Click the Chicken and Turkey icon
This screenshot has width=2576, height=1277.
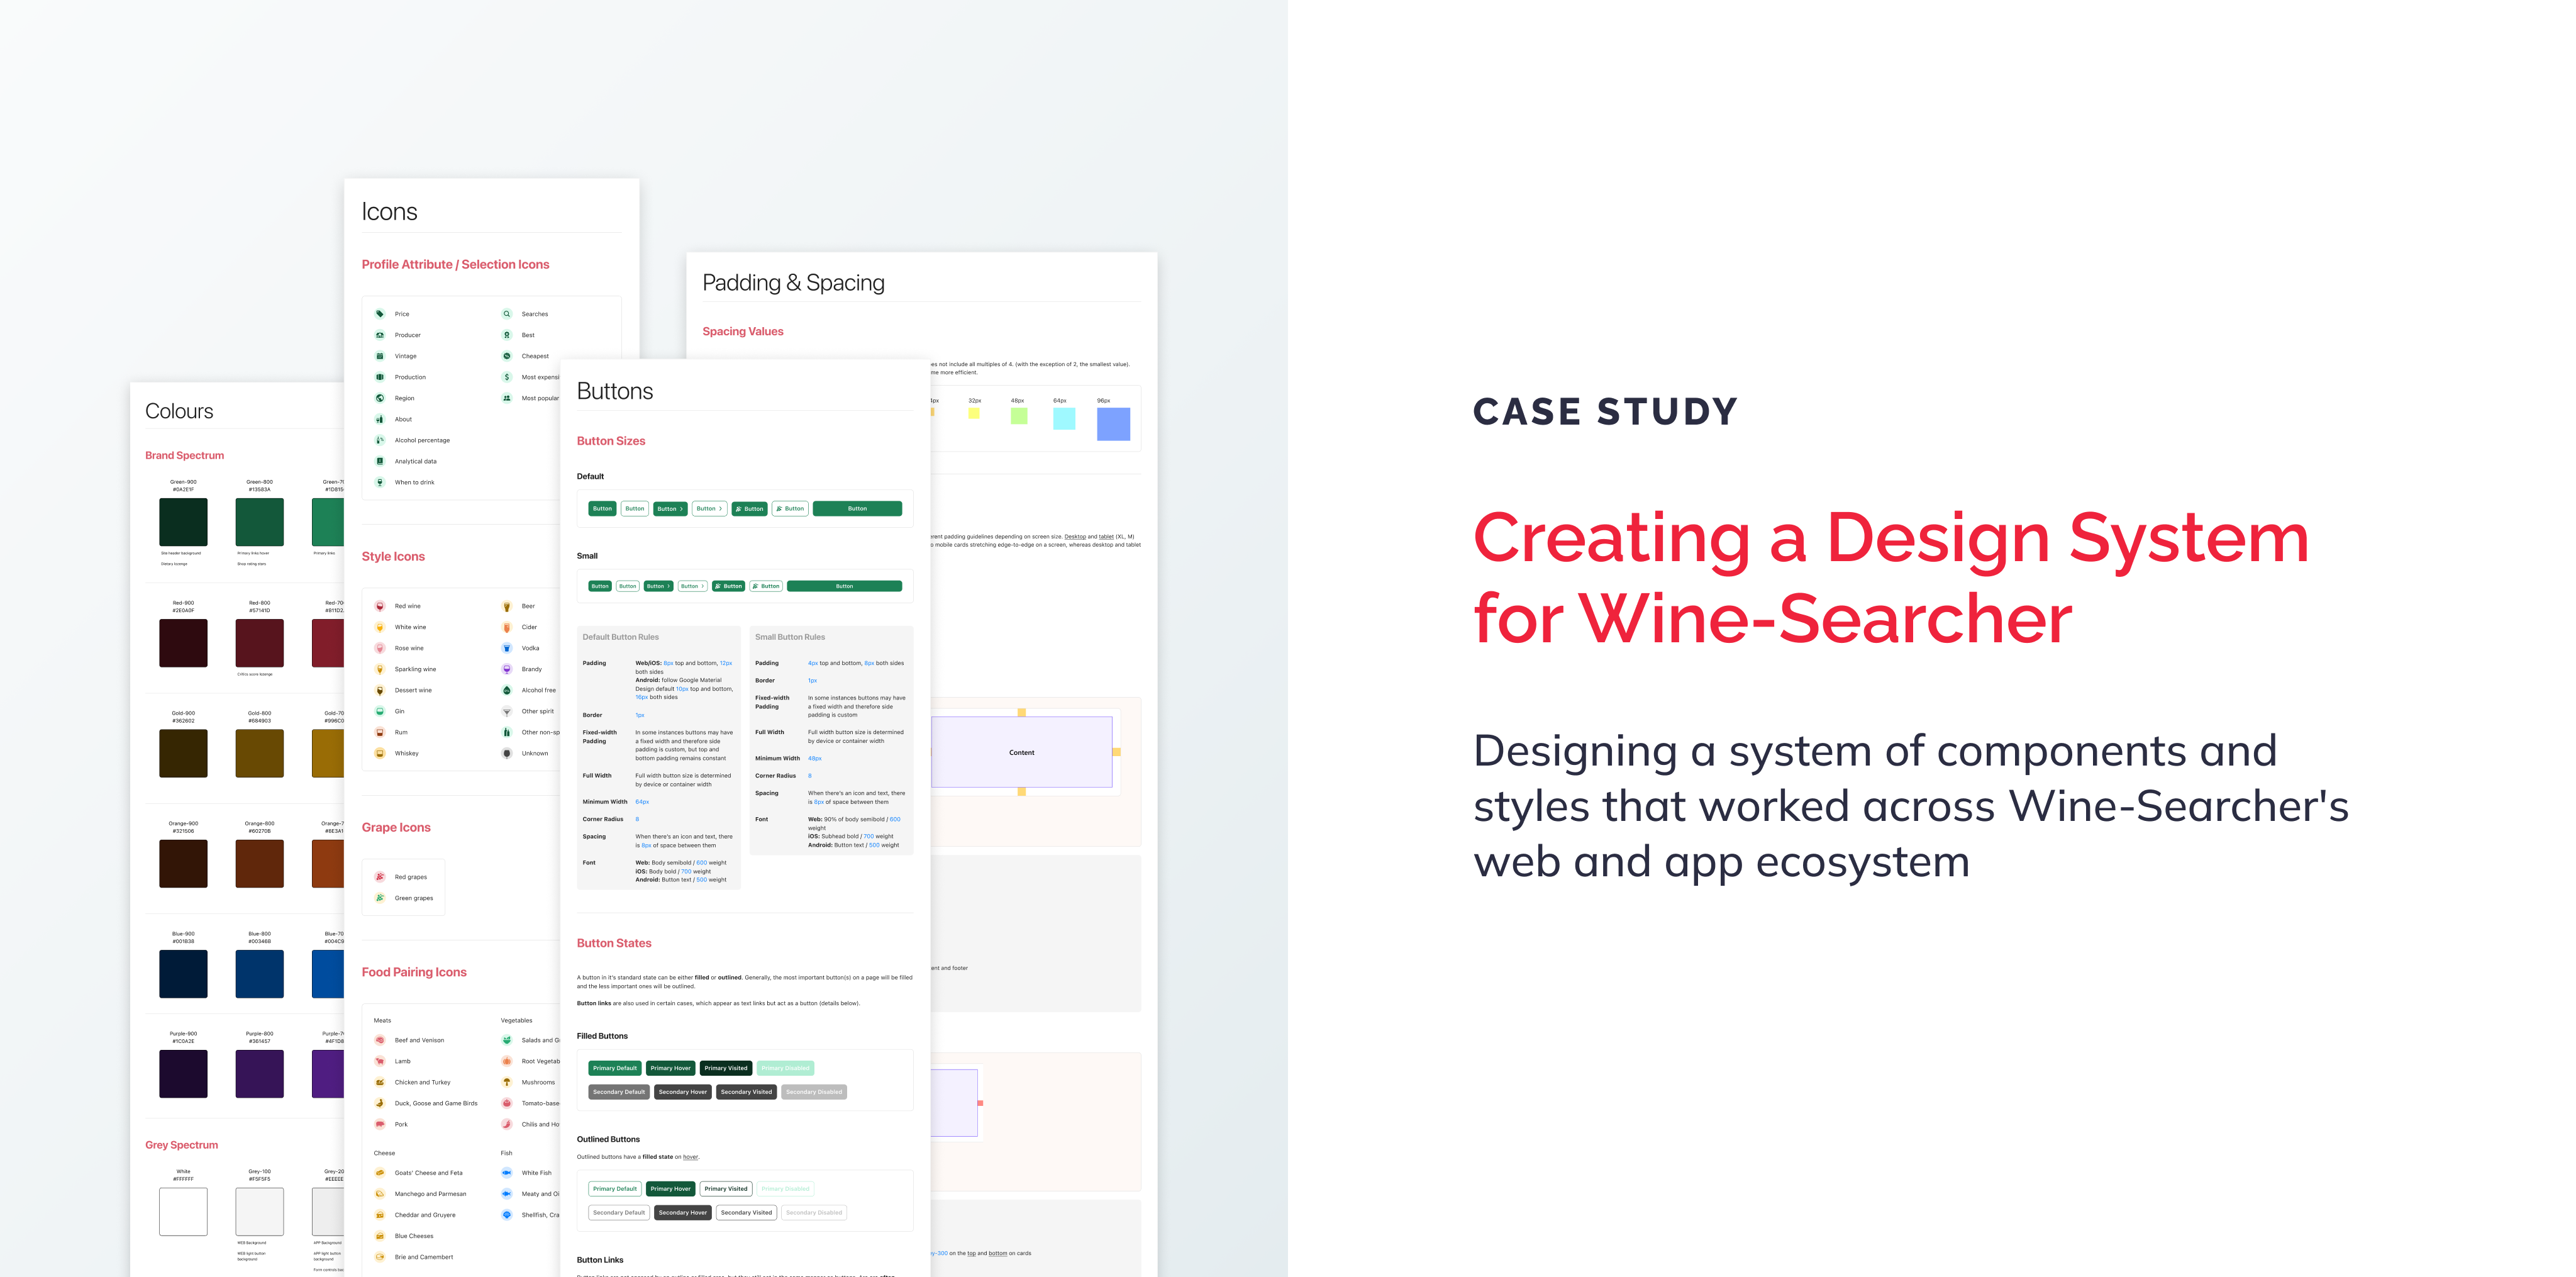click(x=380, y=1082)
